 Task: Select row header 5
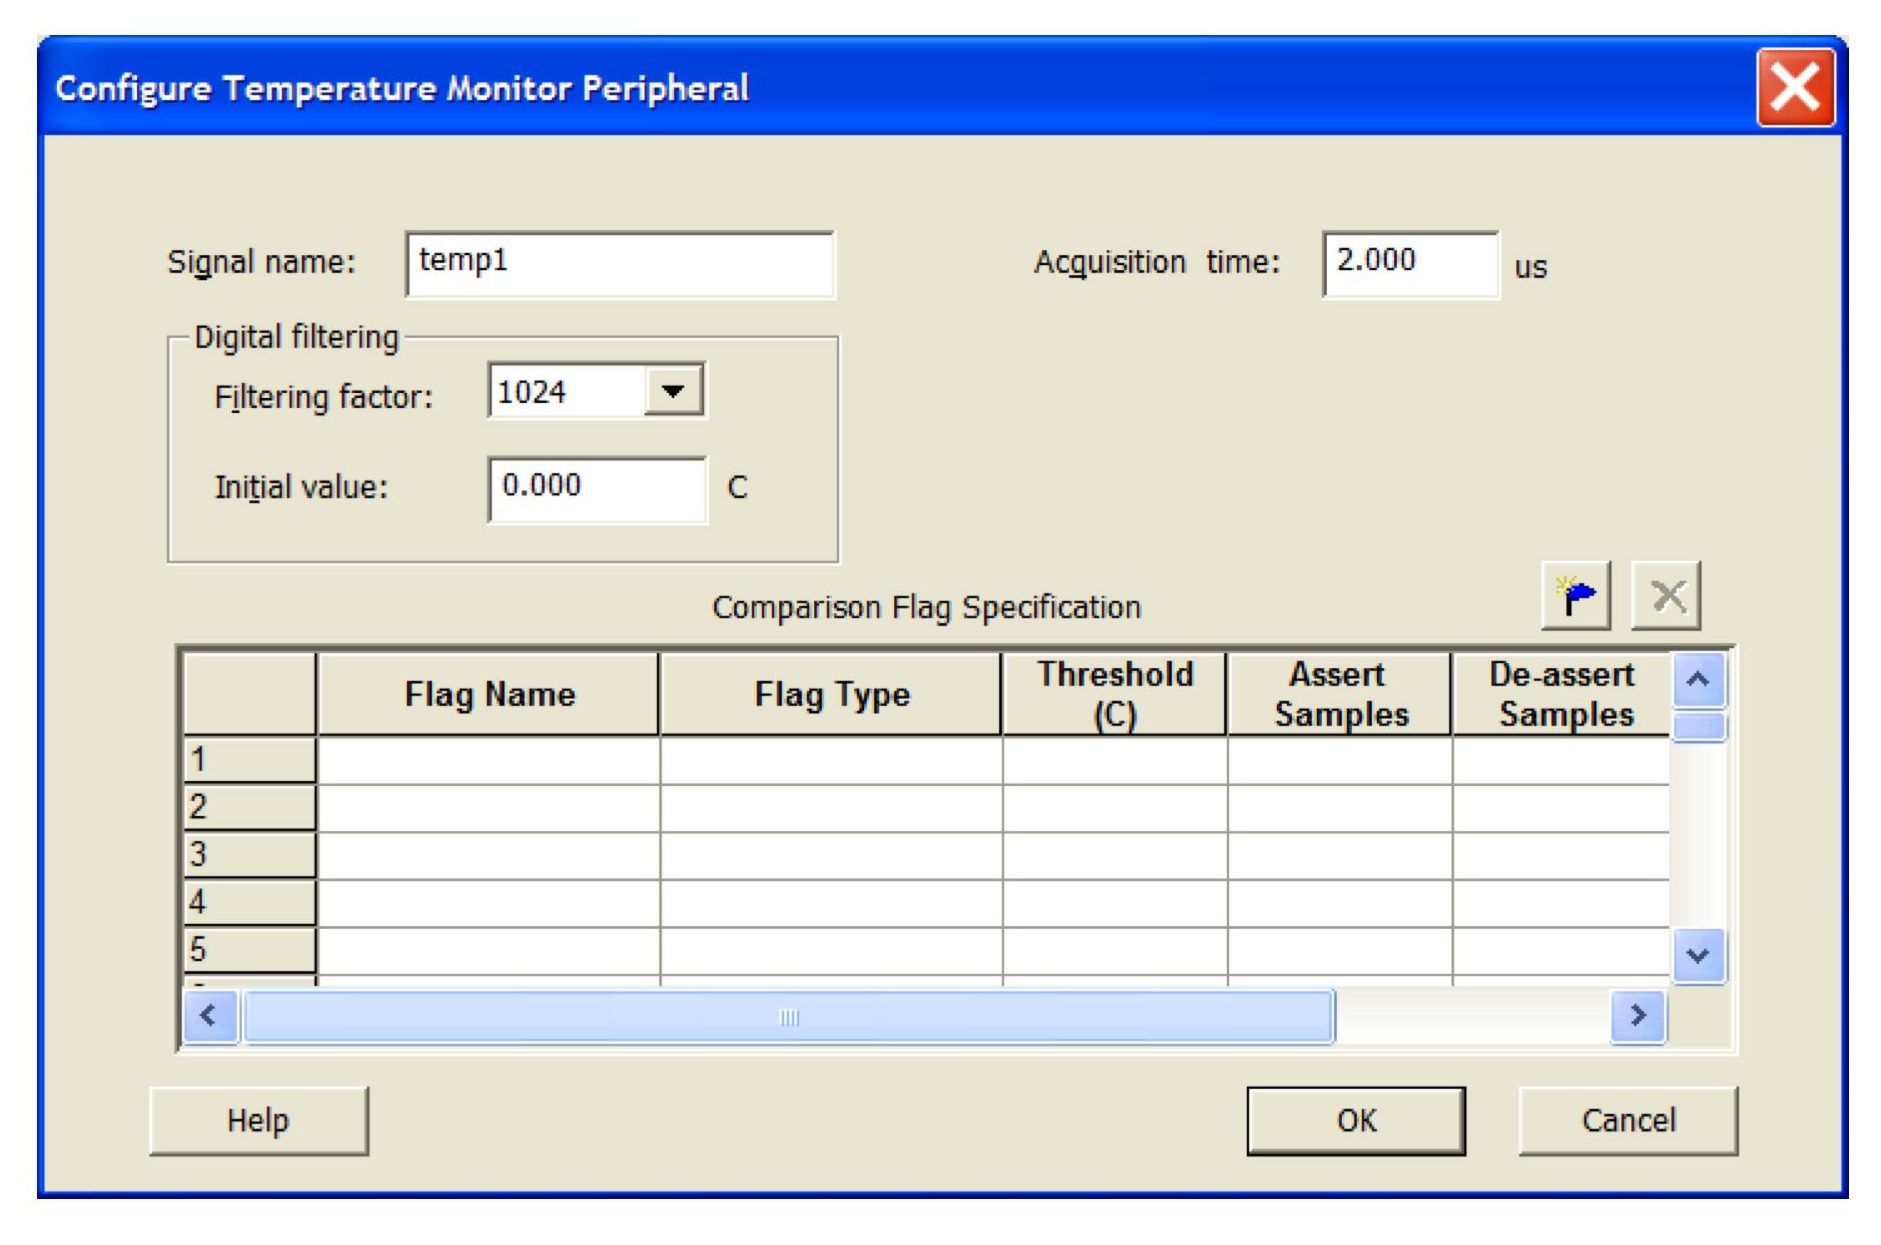250,950
